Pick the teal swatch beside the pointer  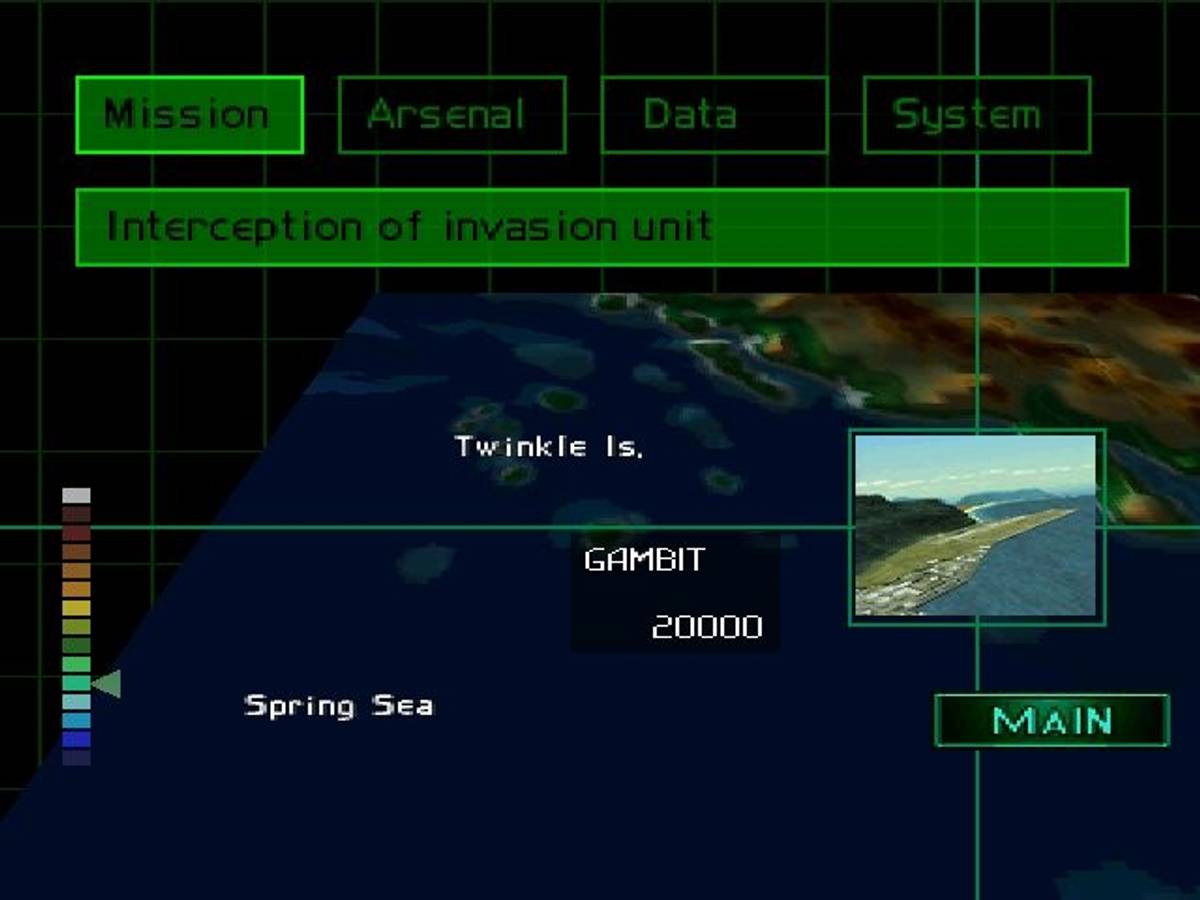coord(76,683)
